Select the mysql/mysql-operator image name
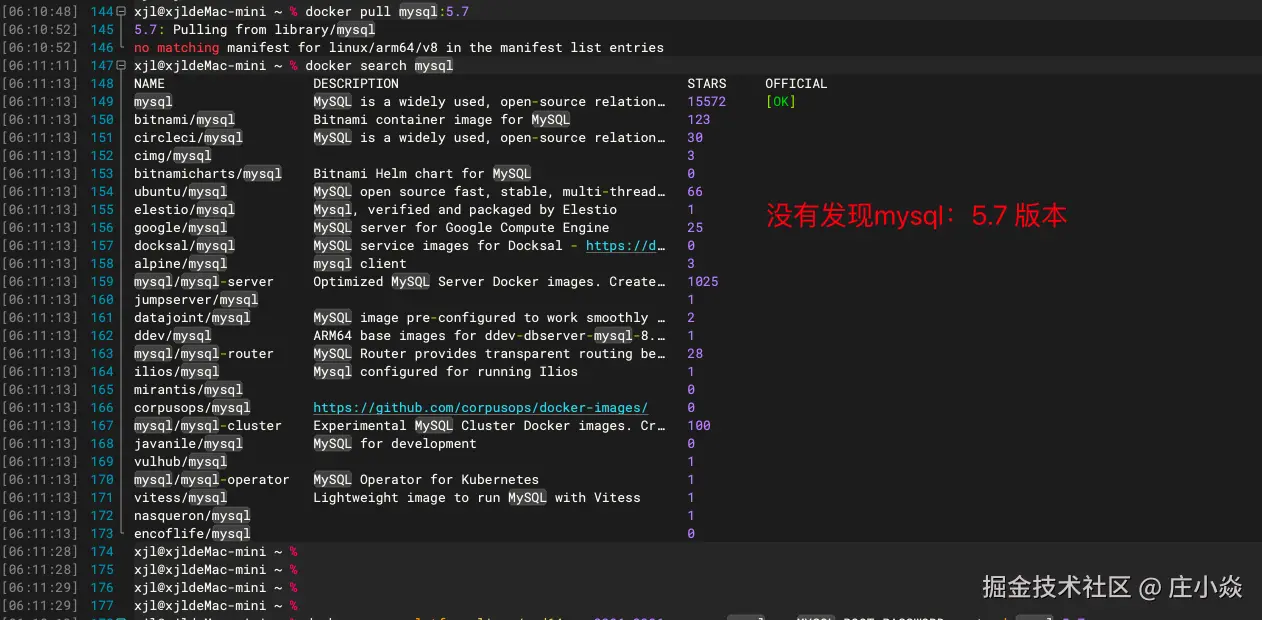Image resolution: width=1262 pixels, height=620 pixels. coord(212,480)
